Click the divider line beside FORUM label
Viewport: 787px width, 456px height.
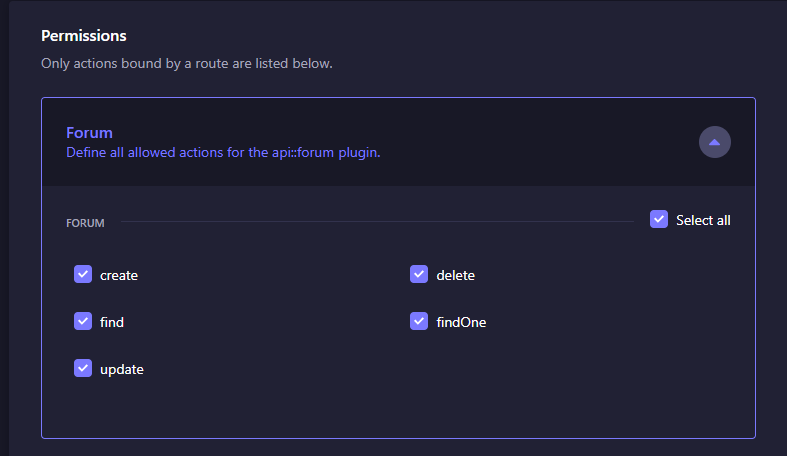coord(377,221)
